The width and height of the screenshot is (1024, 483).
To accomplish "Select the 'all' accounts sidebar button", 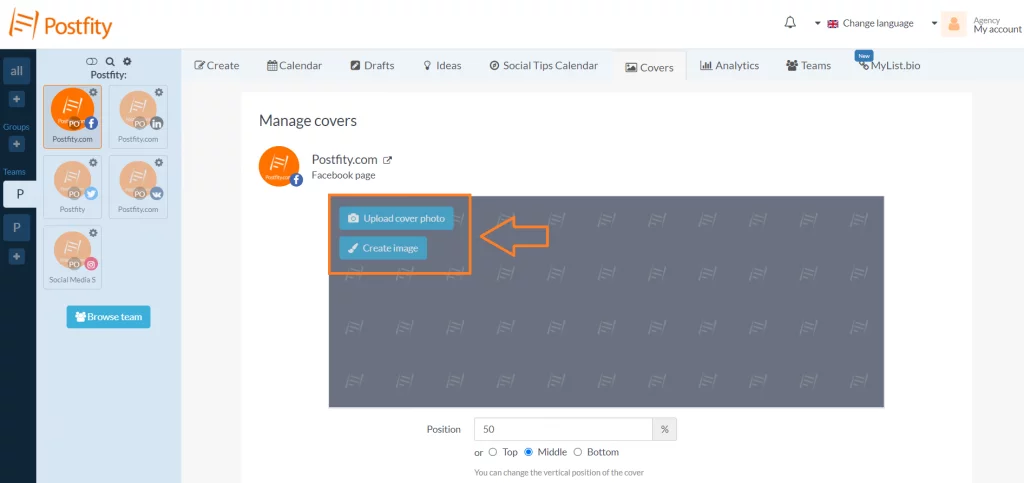I will (x=17, y=71).
